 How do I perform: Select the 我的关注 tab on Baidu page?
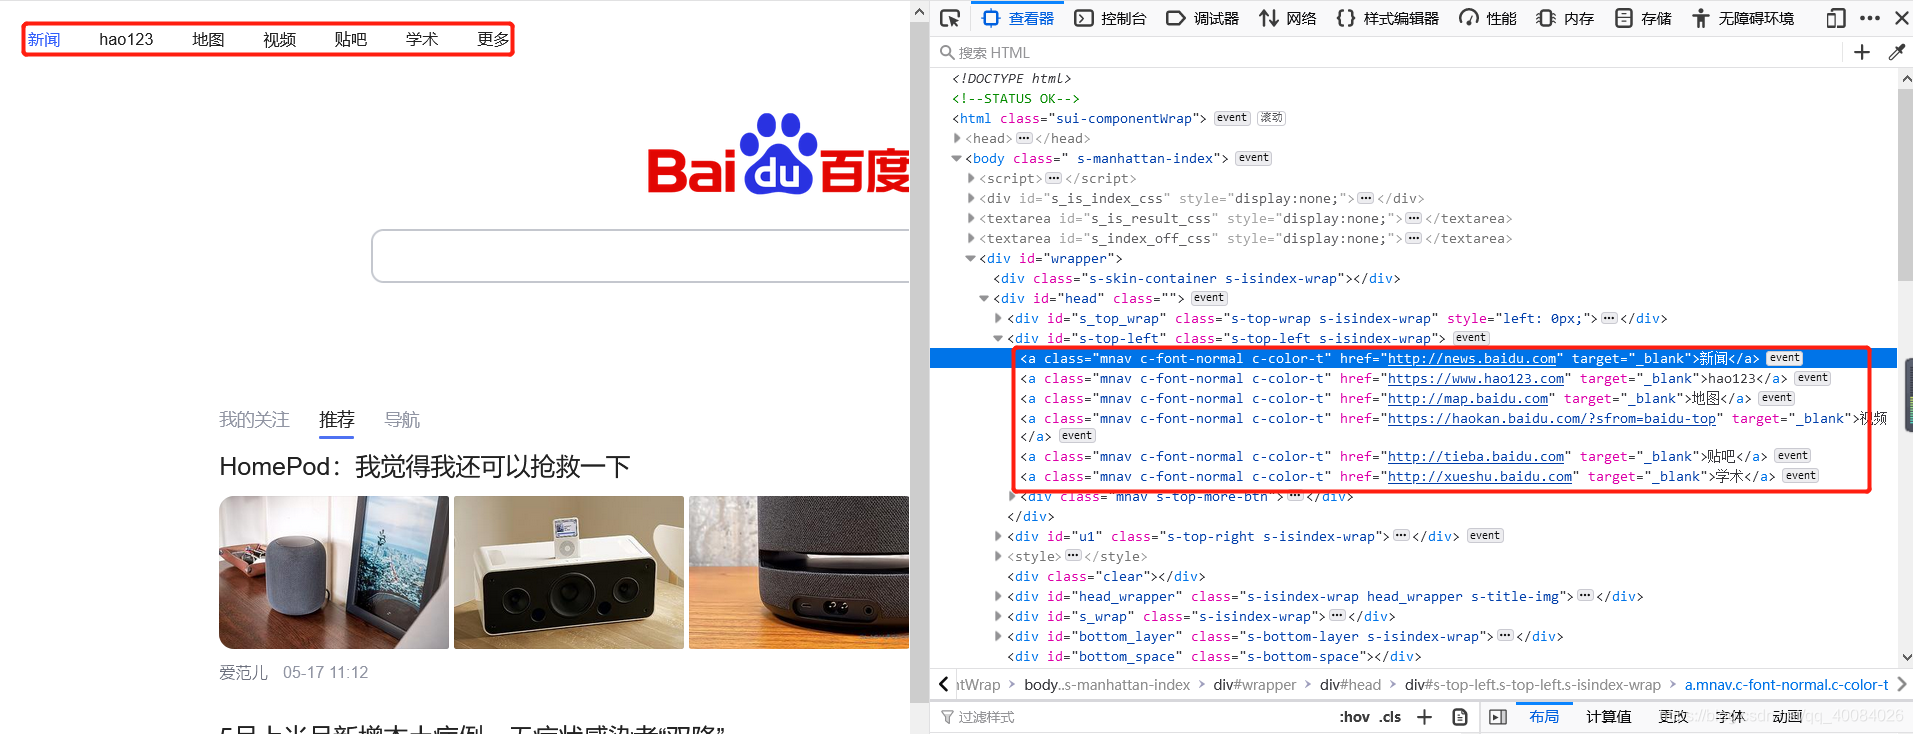pyautogui.click(x=254, y=420)
